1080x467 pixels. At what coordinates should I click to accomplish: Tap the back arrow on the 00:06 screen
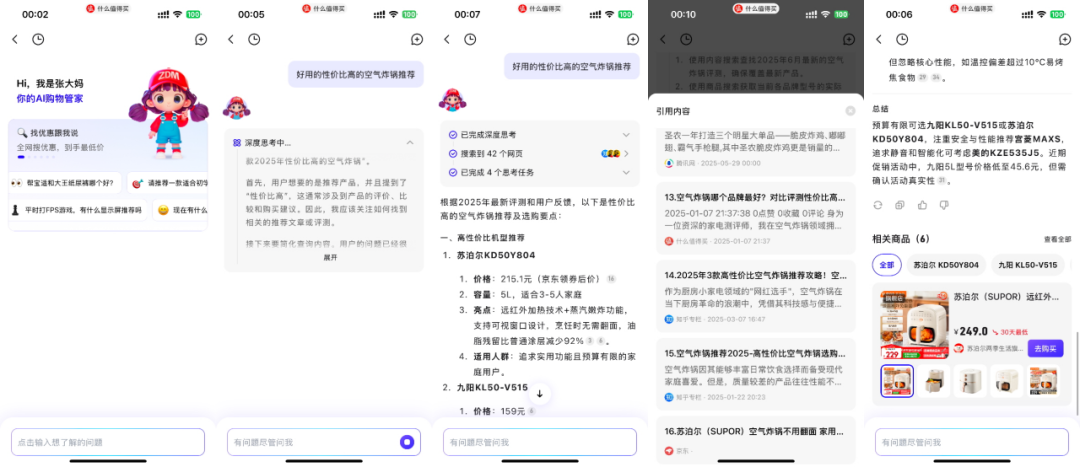tap(880, 40)
